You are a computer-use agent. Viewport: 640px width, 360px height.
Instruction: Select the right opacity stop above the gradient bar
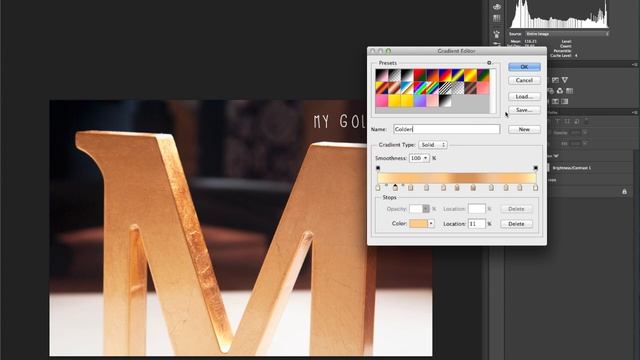coord(536,168)
